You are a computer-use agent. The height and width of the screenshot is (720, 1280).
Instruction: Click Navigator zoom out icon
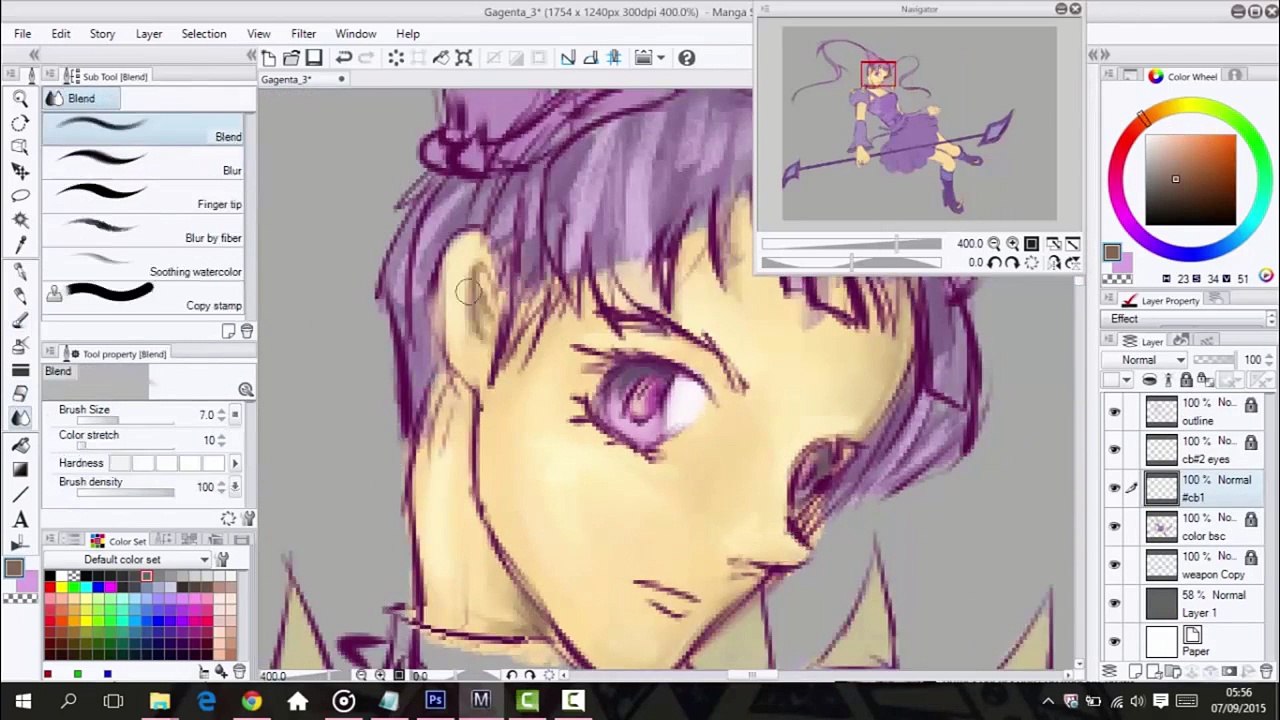[x=994, y=244]
